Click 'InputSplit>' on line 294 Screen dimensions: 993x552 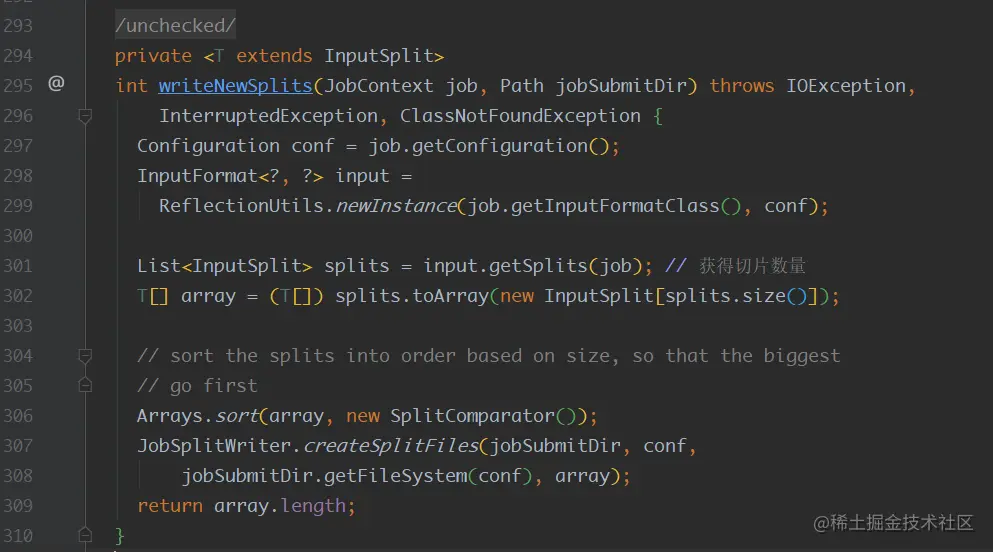tap(384, 56)
